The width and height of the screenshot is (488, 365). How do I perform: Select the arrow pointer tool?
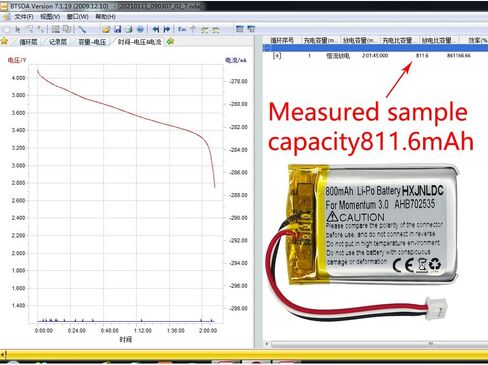pyautogui.click(x=18, y=29)
